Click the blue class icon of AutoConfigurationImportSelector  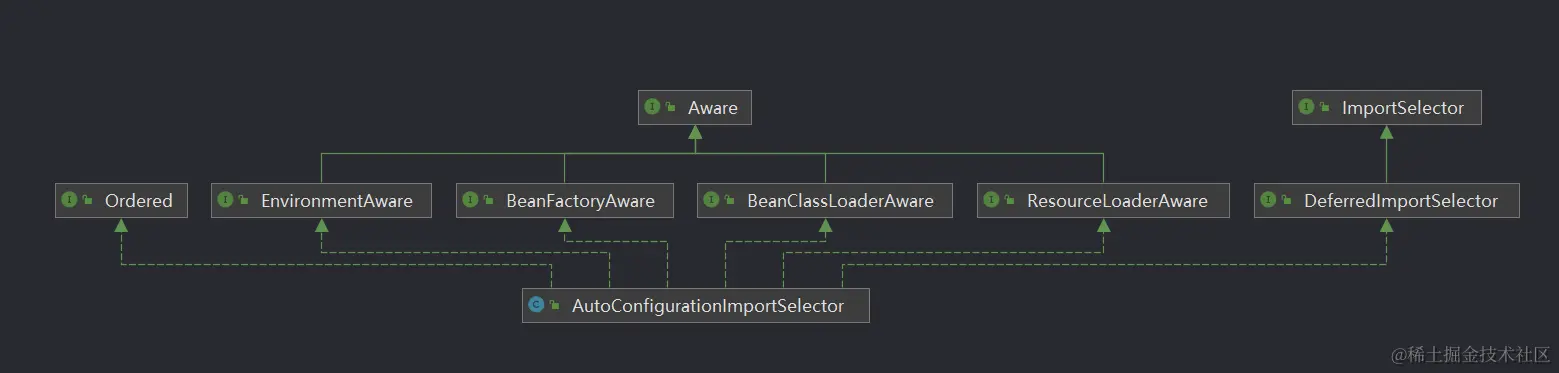point(537,305)
